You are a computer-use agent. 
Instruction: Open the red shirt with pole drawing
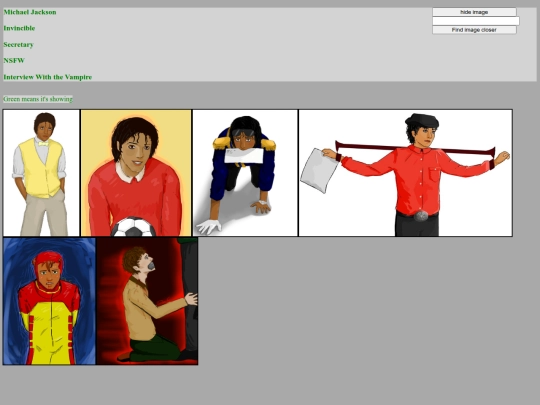(x=405, y=173)
